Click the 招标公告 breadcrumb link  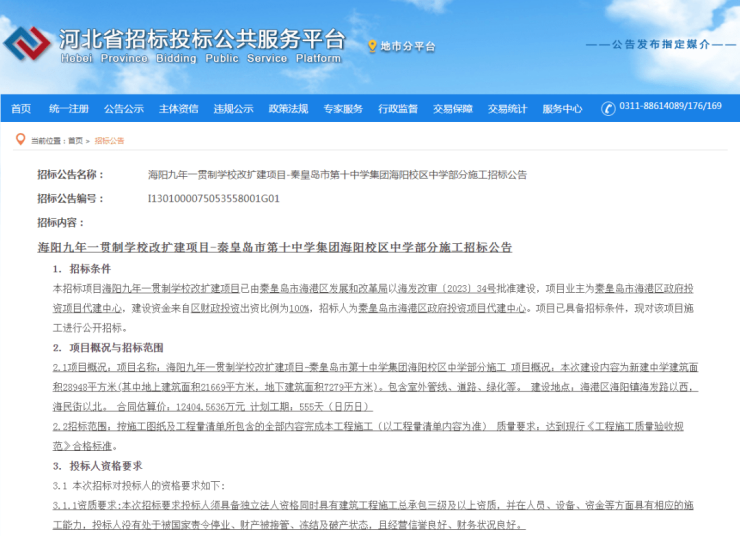click(x=109, y=141)
